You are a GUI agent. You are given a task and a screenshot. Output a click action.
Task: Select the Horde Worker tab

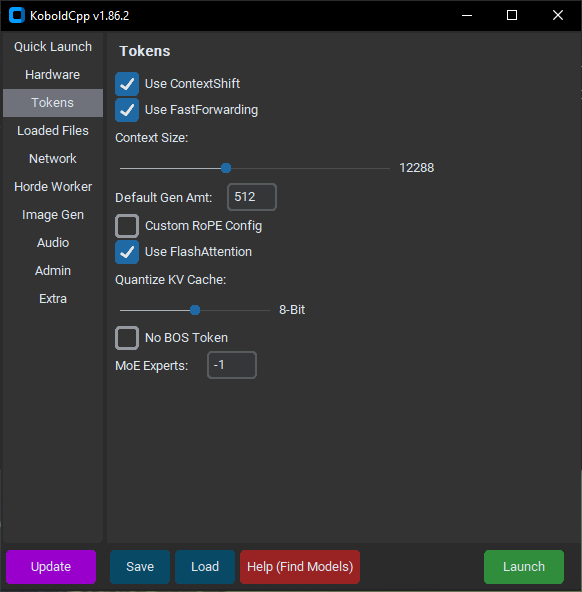[53, 187]
